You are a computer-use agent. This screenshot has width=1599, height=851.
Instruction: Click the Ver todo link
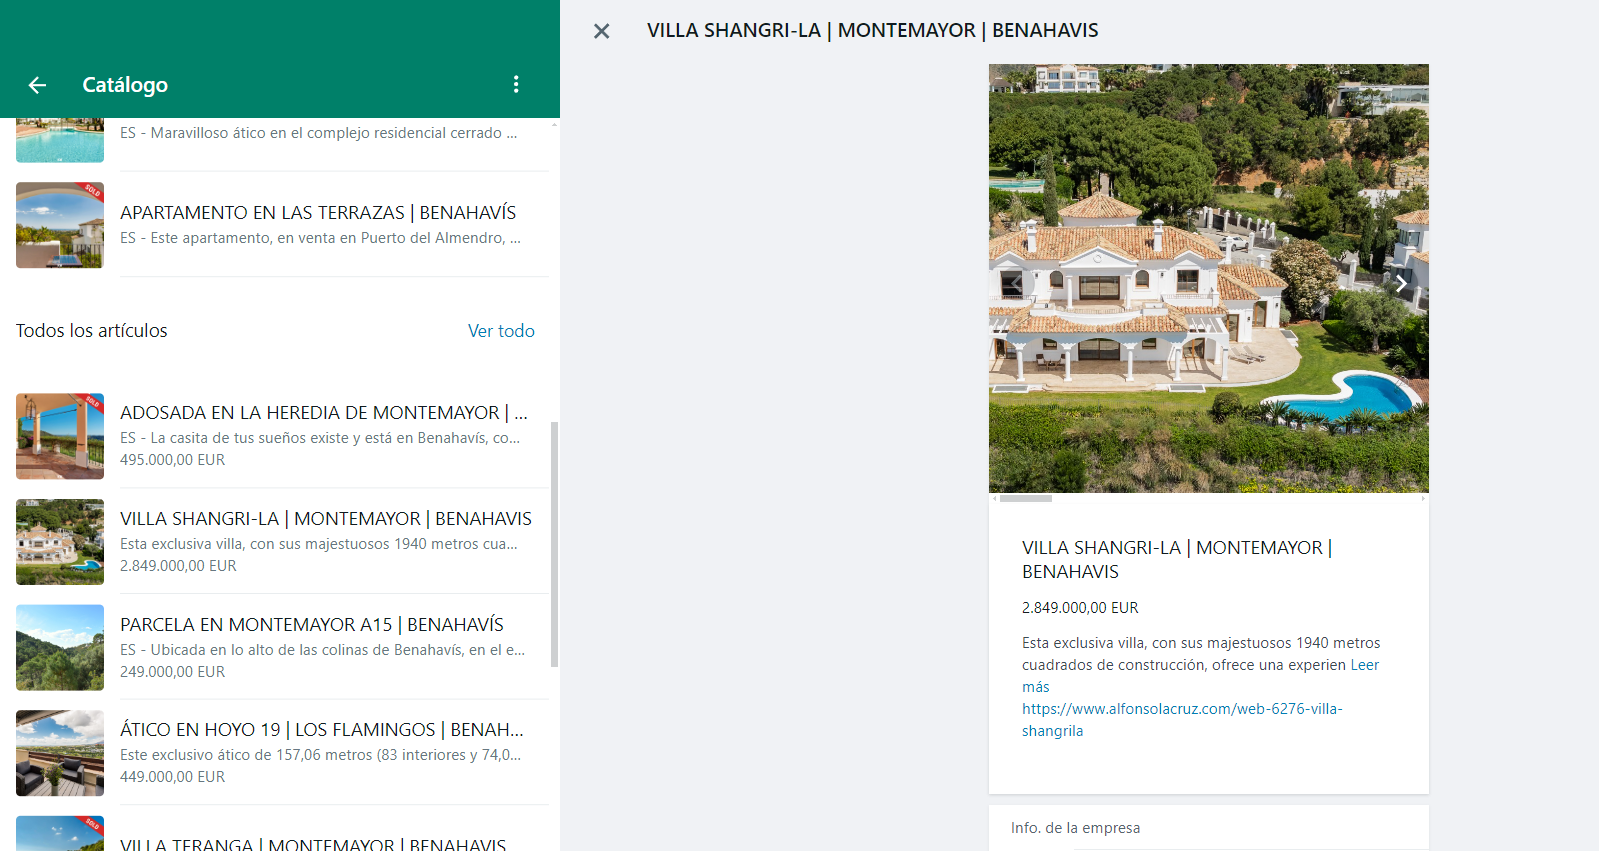[x=501, y=331]
